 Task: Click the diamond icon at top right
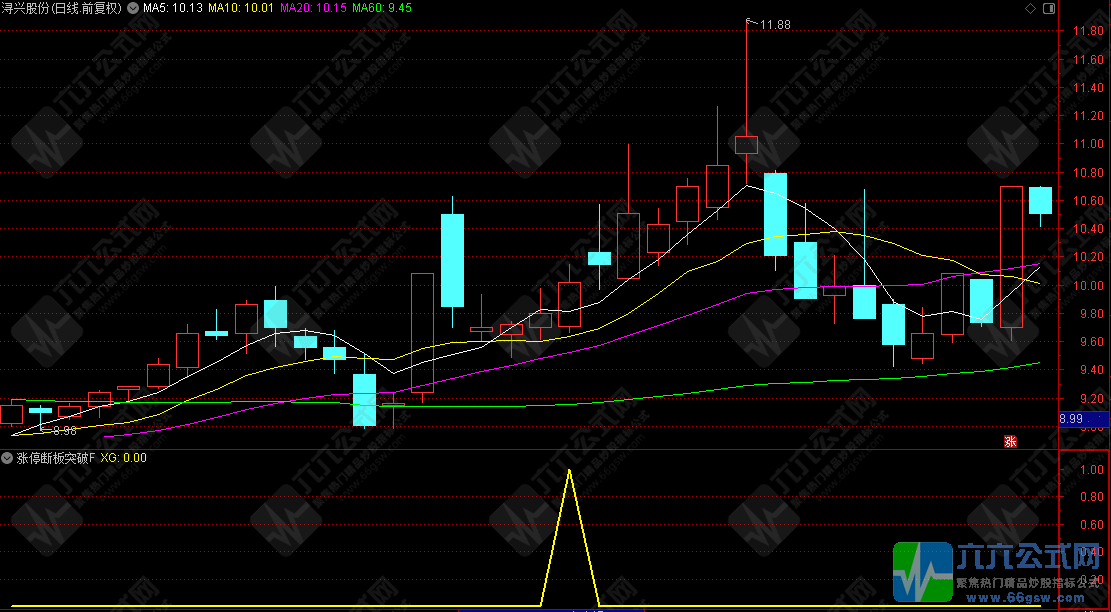[1031, 8]
